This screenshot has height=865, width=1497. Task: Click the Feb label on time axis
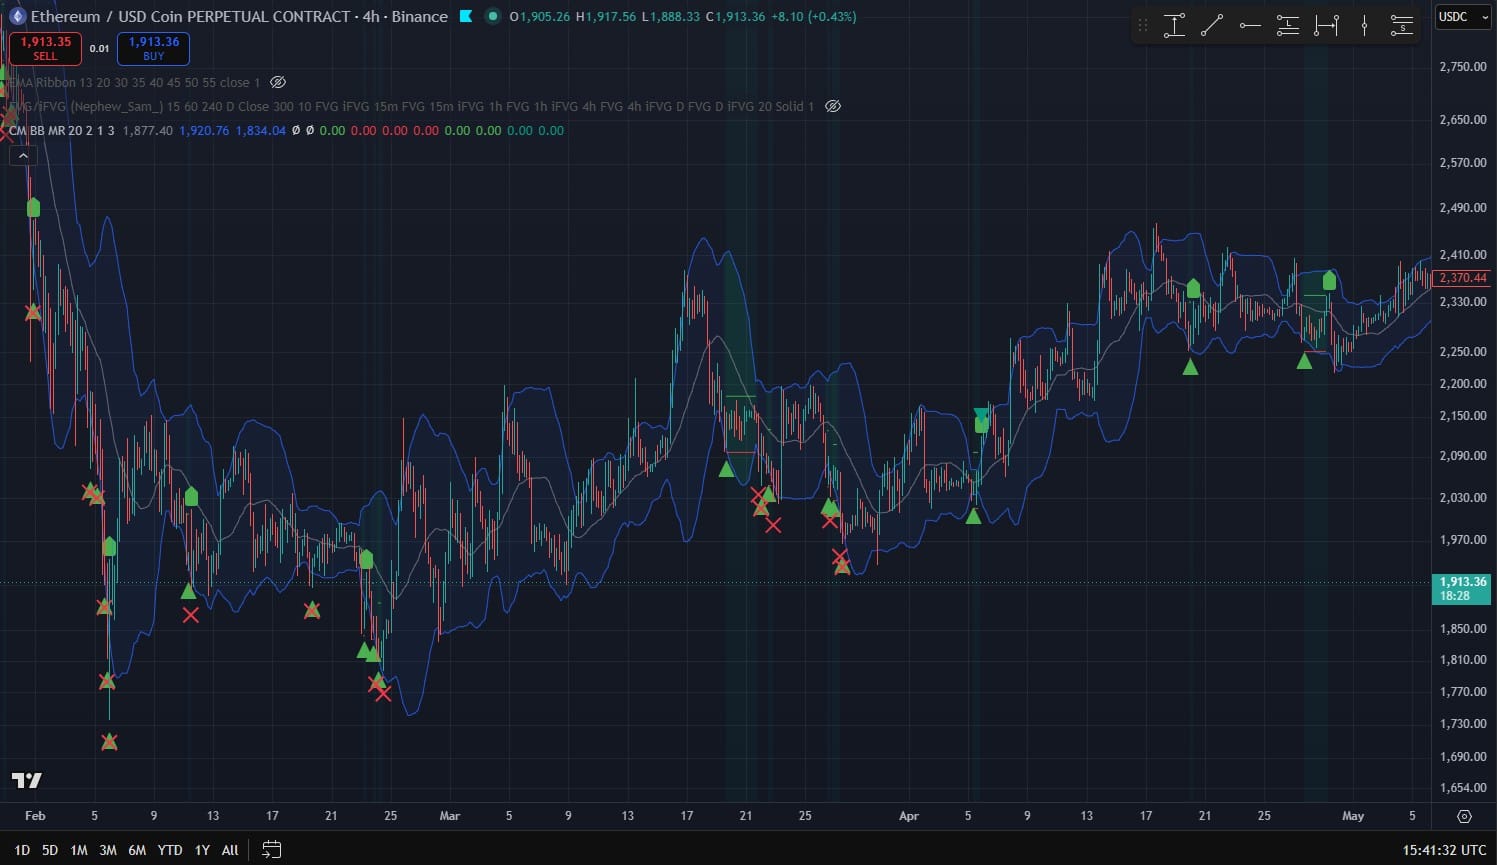click(x=35, y=816)
